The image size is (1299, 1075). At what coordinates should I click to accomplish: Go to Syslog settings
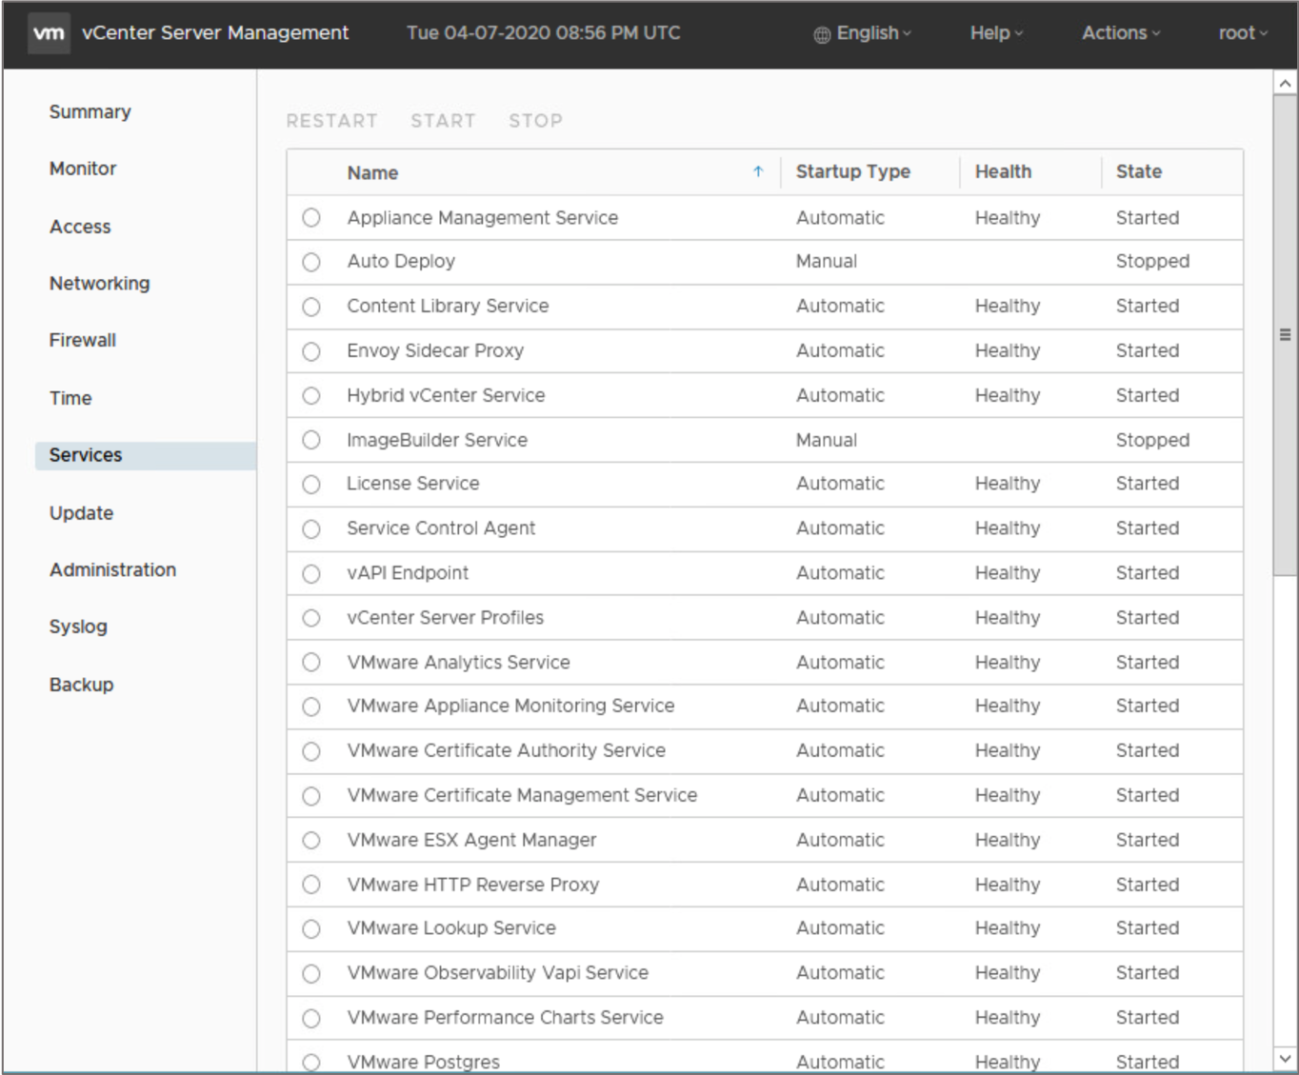[x=78, y=627]
